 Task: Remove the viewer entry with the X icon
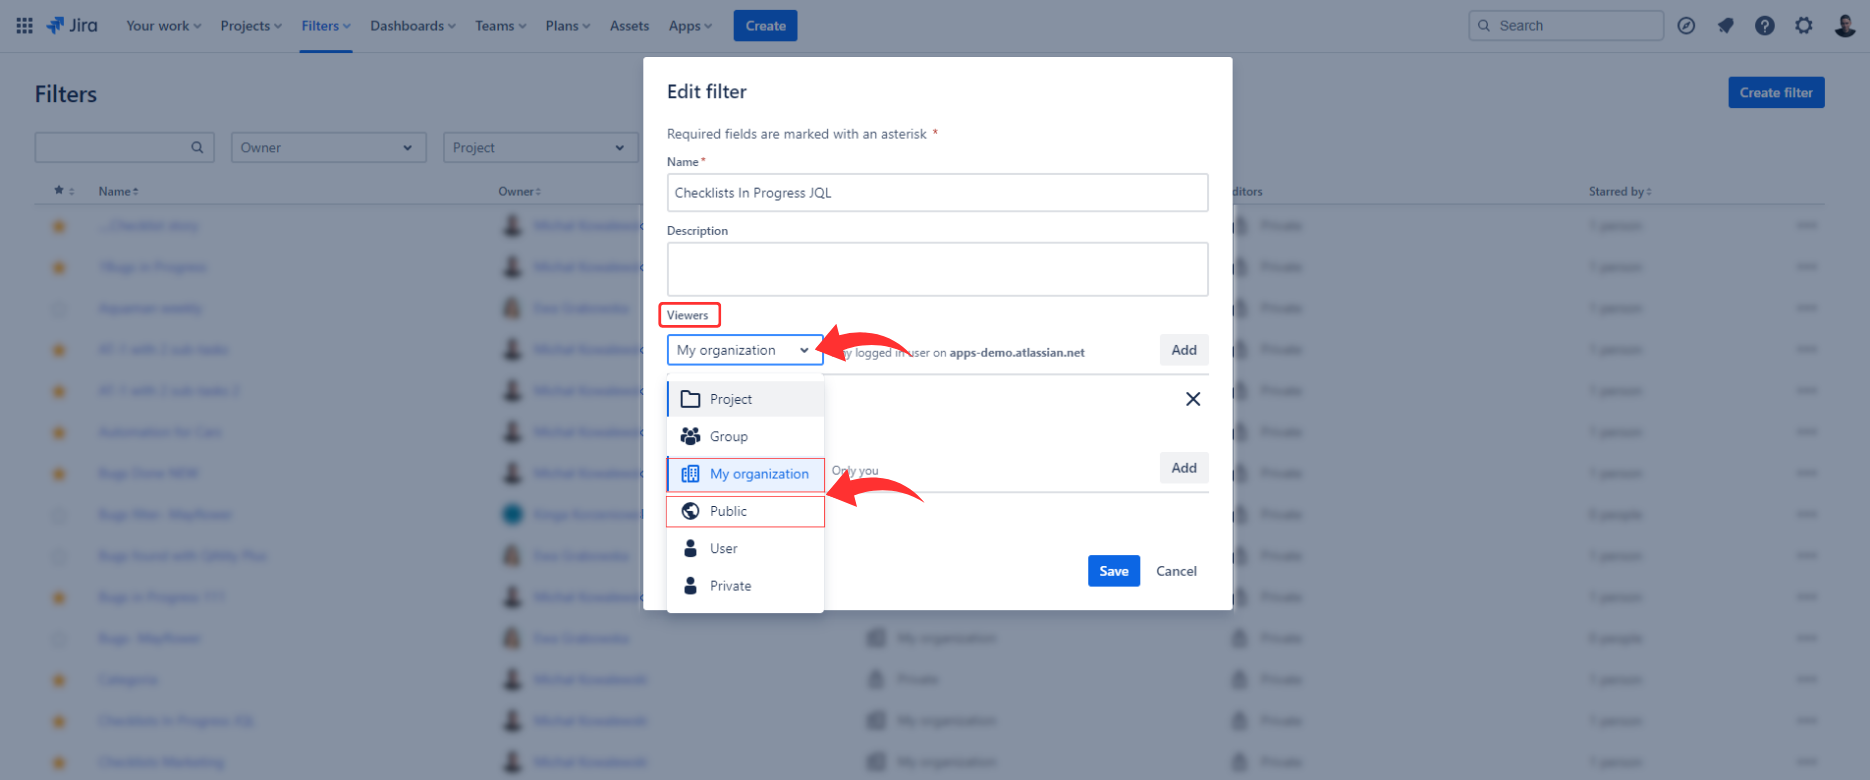click(x=1193, y=399)
